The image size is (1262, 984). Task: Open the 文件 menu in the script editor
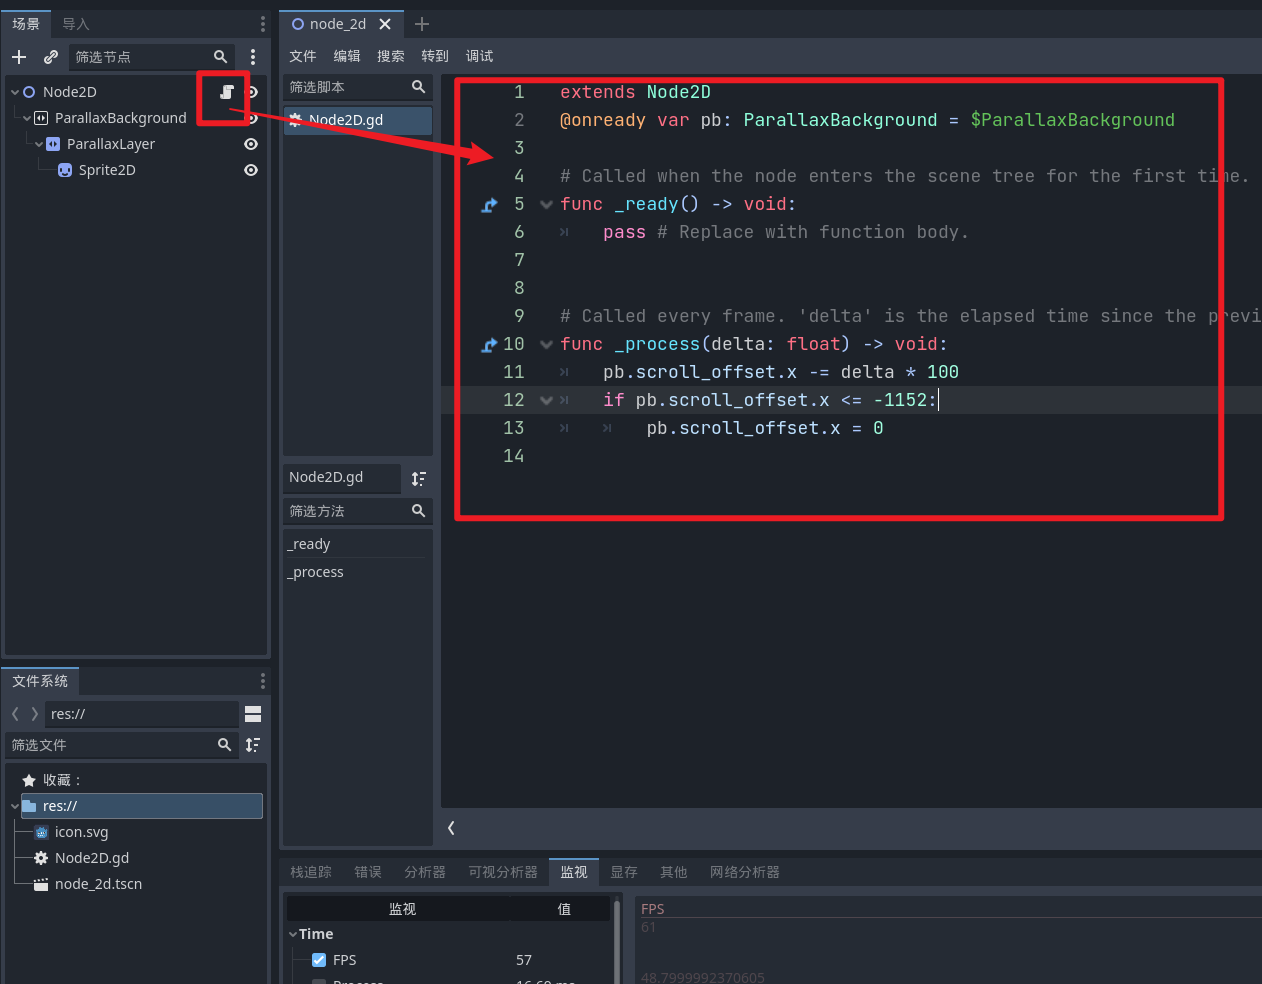(x=302, y=56)
